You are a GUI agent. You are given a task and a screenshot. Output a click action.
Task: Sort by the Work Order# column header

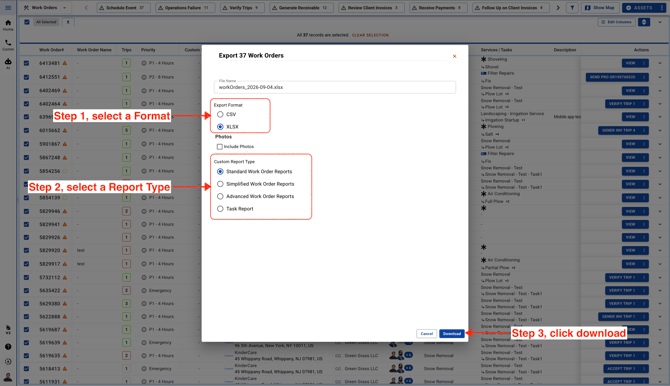pyautogui.click(x=51, y=50)
